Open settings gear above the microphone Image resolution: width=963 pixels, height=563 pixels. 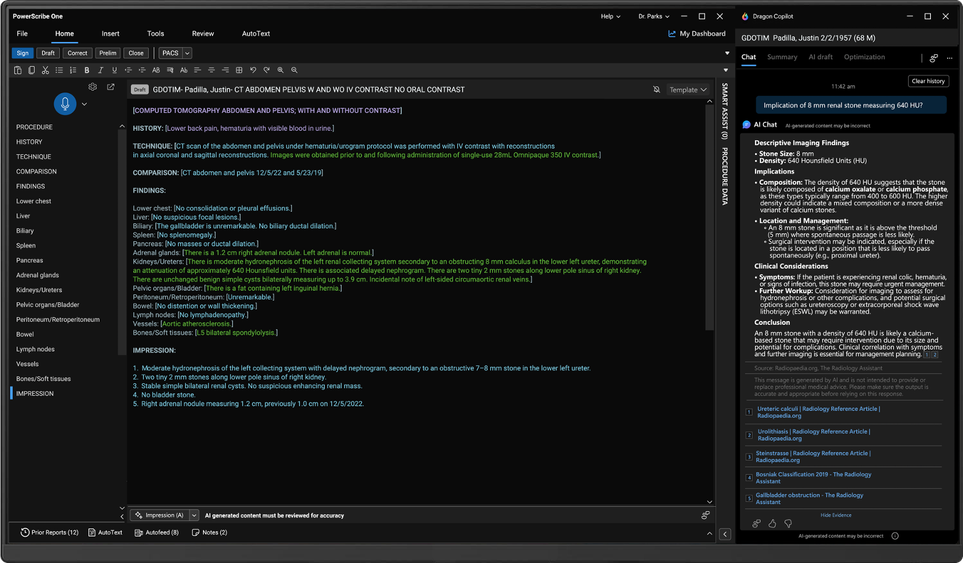coord(92,87)
